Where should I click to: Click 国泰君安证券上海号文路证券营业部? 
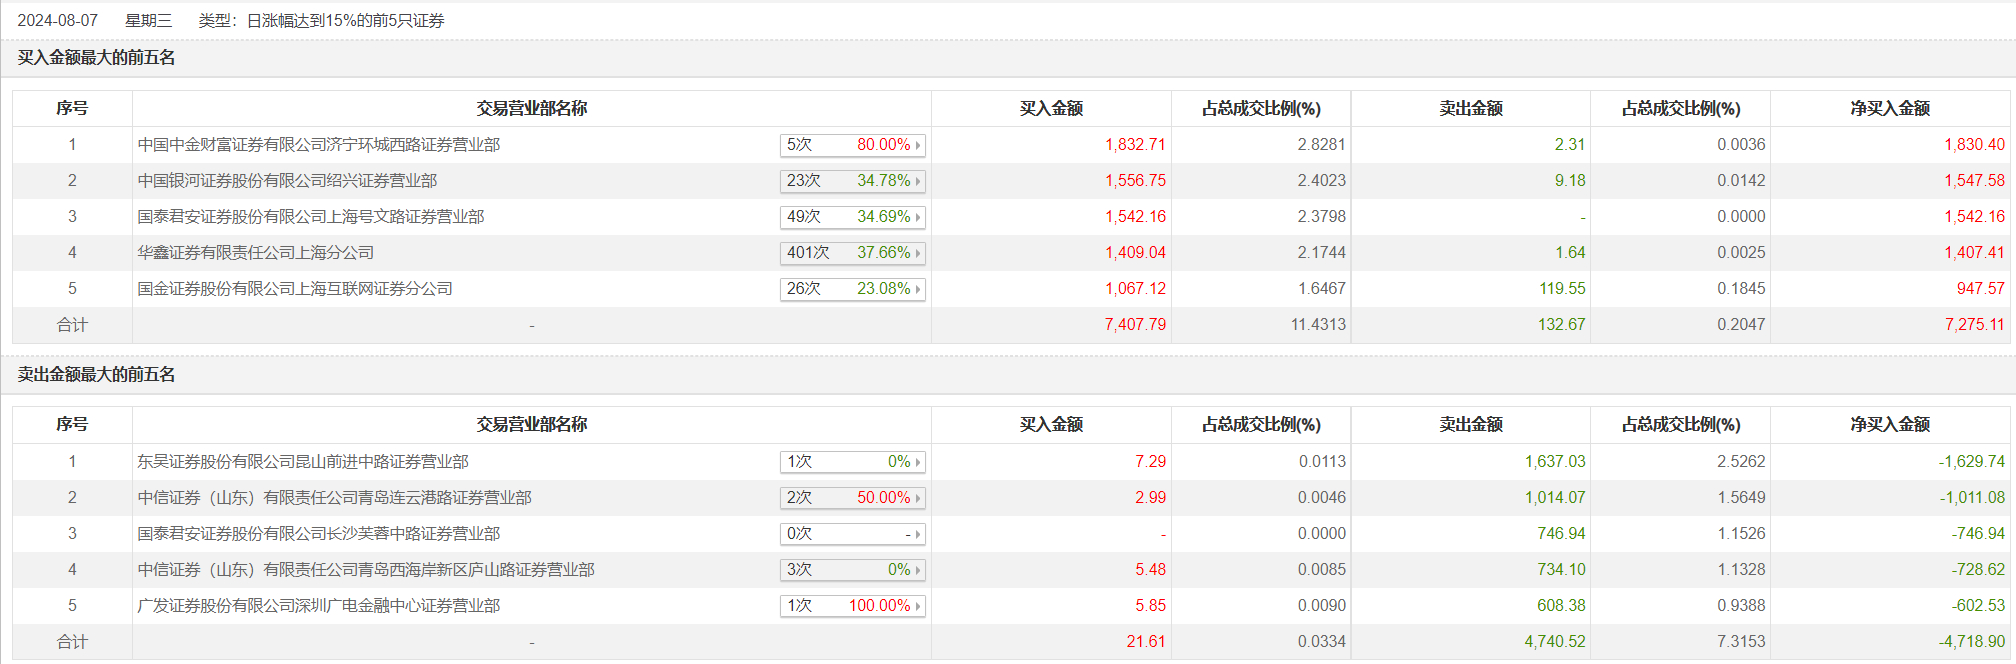click(x=311, y=217)
